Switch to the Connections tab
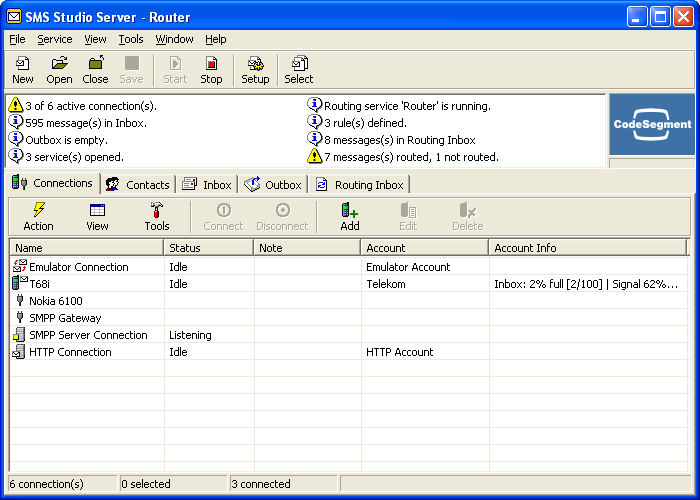700x500 pixels. tap(52, 183)
